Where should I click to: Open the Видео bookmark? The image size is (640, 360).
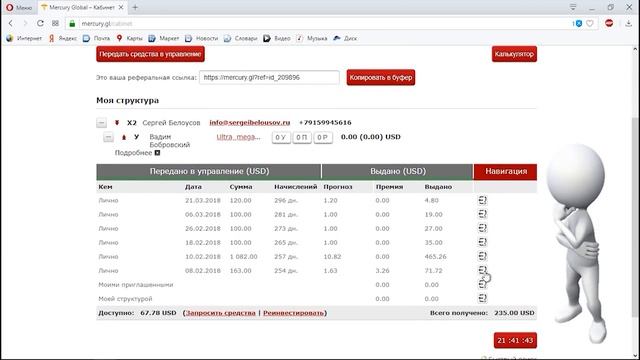point(277,38)
